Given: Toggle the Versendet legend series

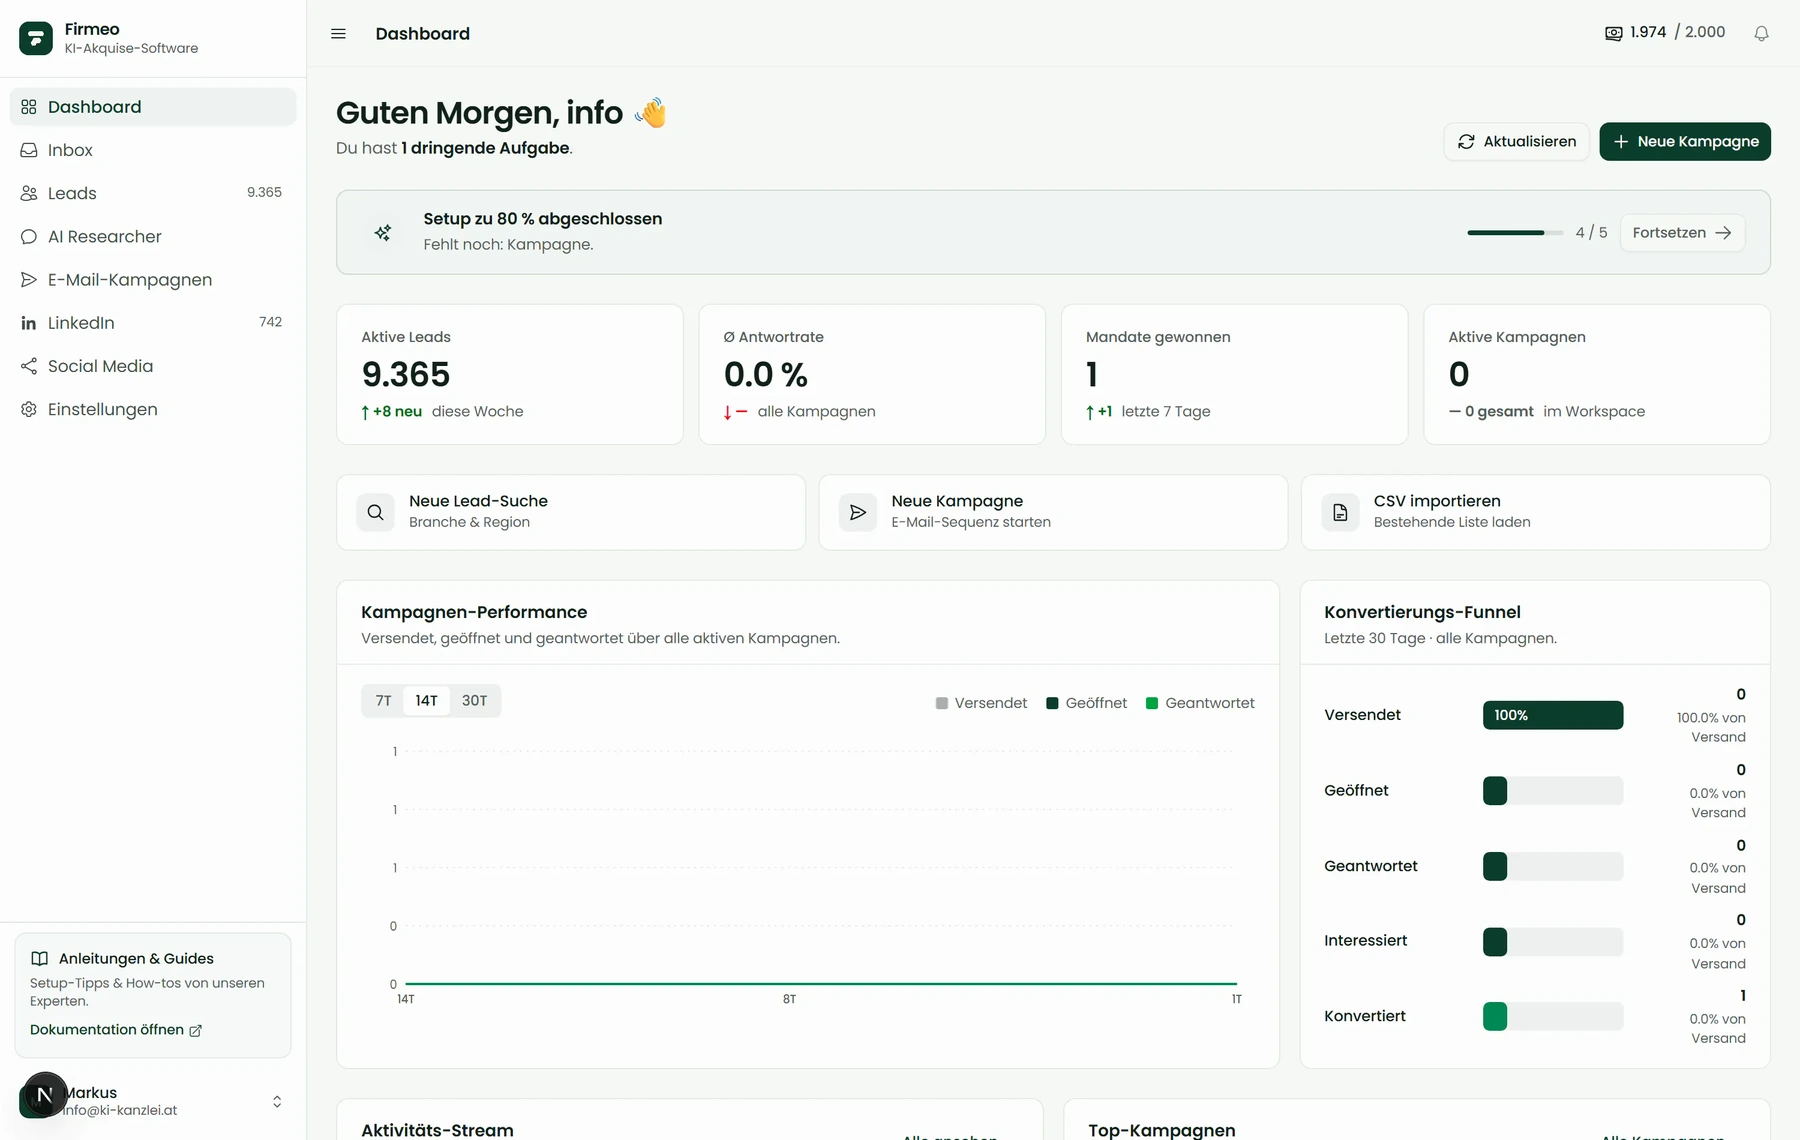Looking at the screenshot, I should point(981,703).
